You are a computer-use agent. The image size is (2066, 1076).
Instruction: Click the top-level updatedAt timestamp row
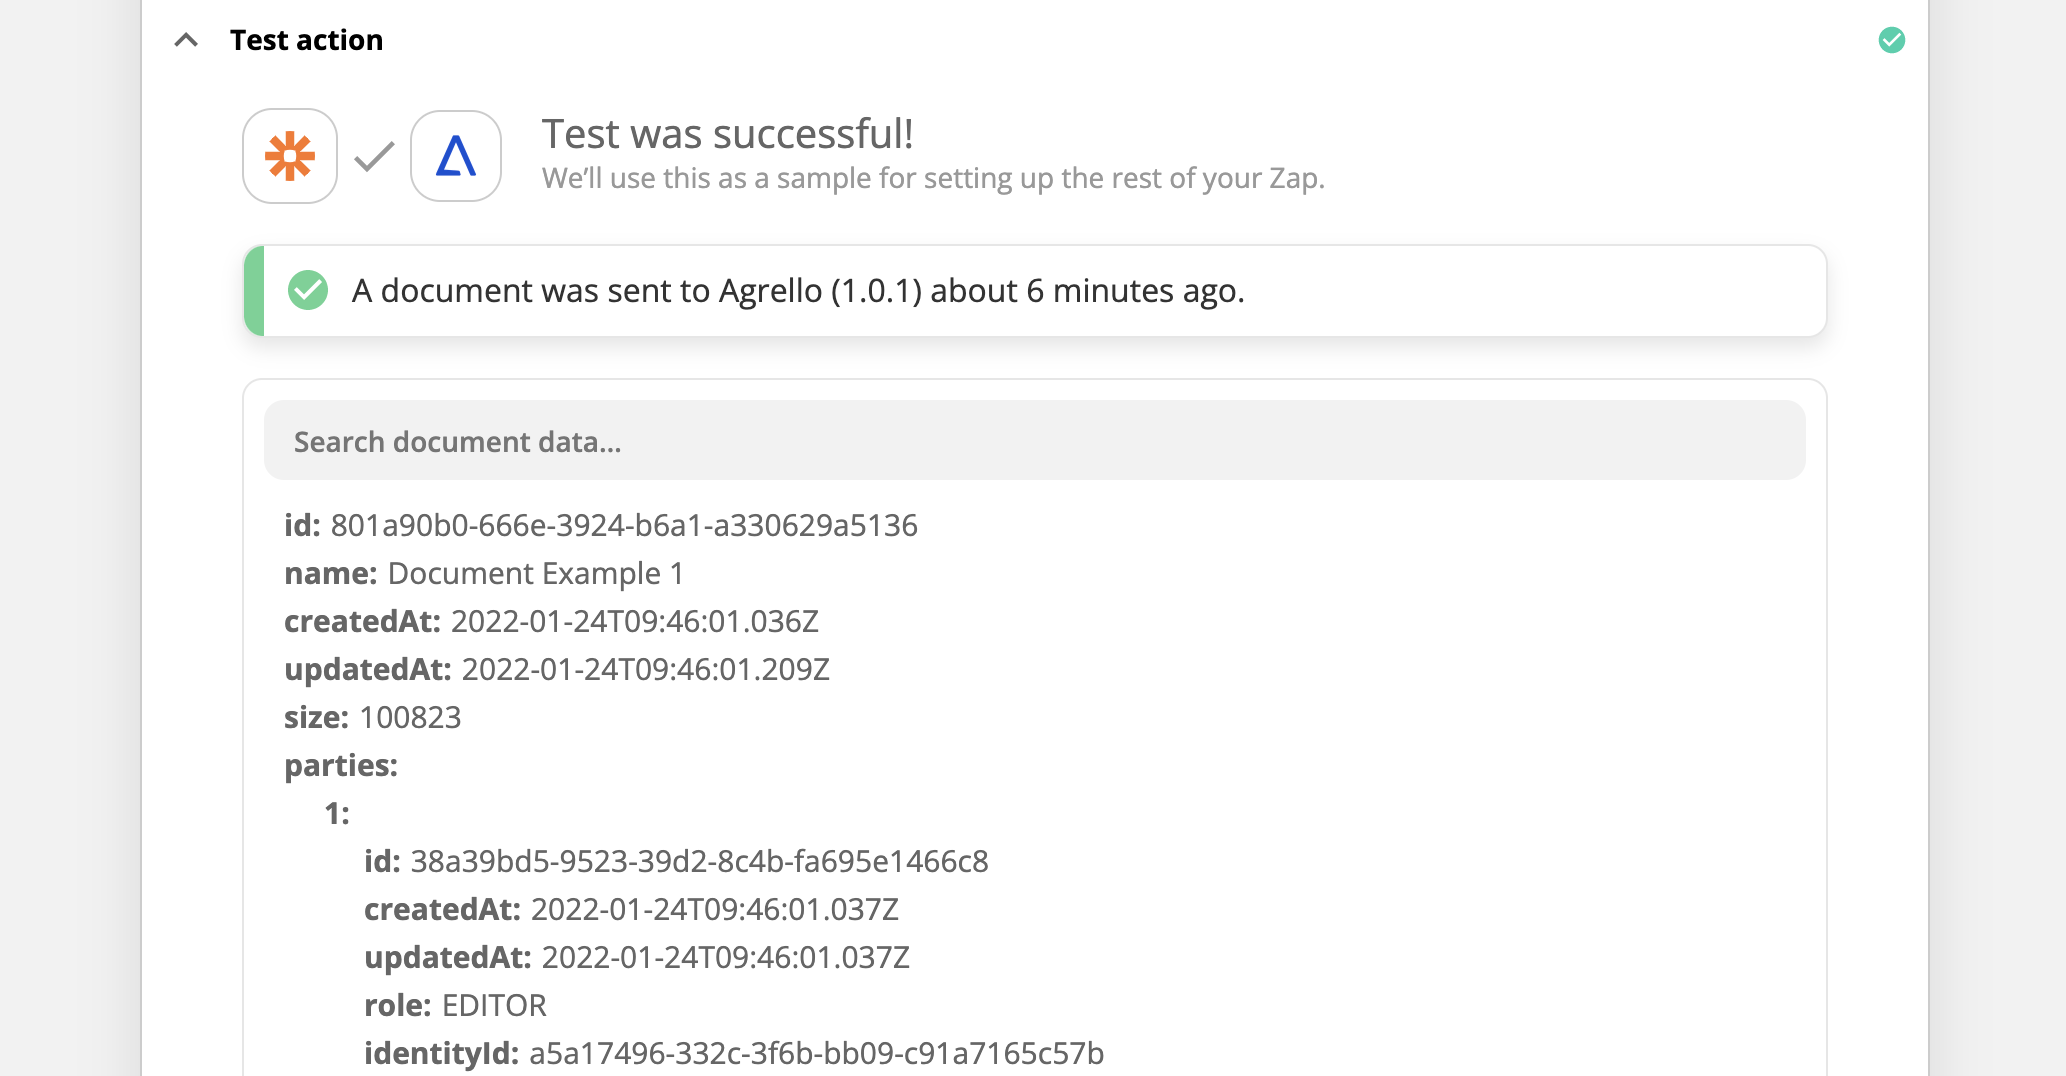[x=557, y=669]
